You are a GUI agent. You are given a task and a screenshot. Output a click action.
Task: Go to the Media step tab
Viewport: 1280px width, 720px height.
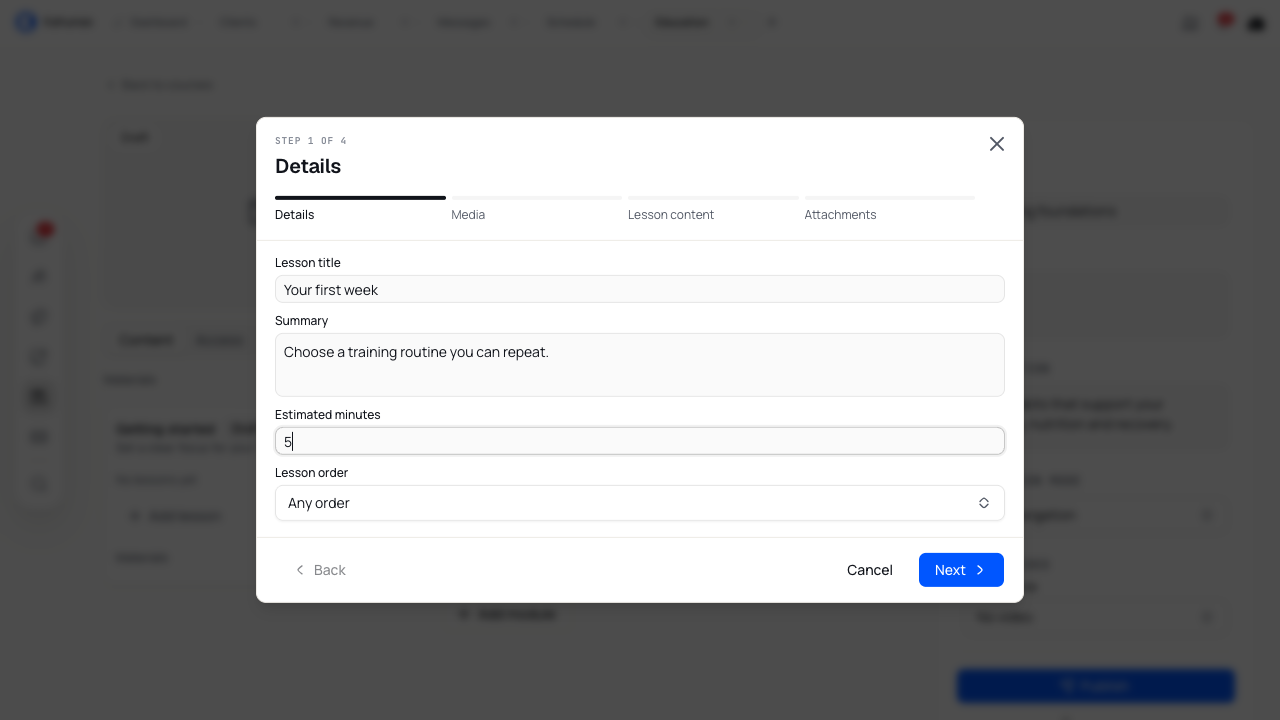pos(537,210)
